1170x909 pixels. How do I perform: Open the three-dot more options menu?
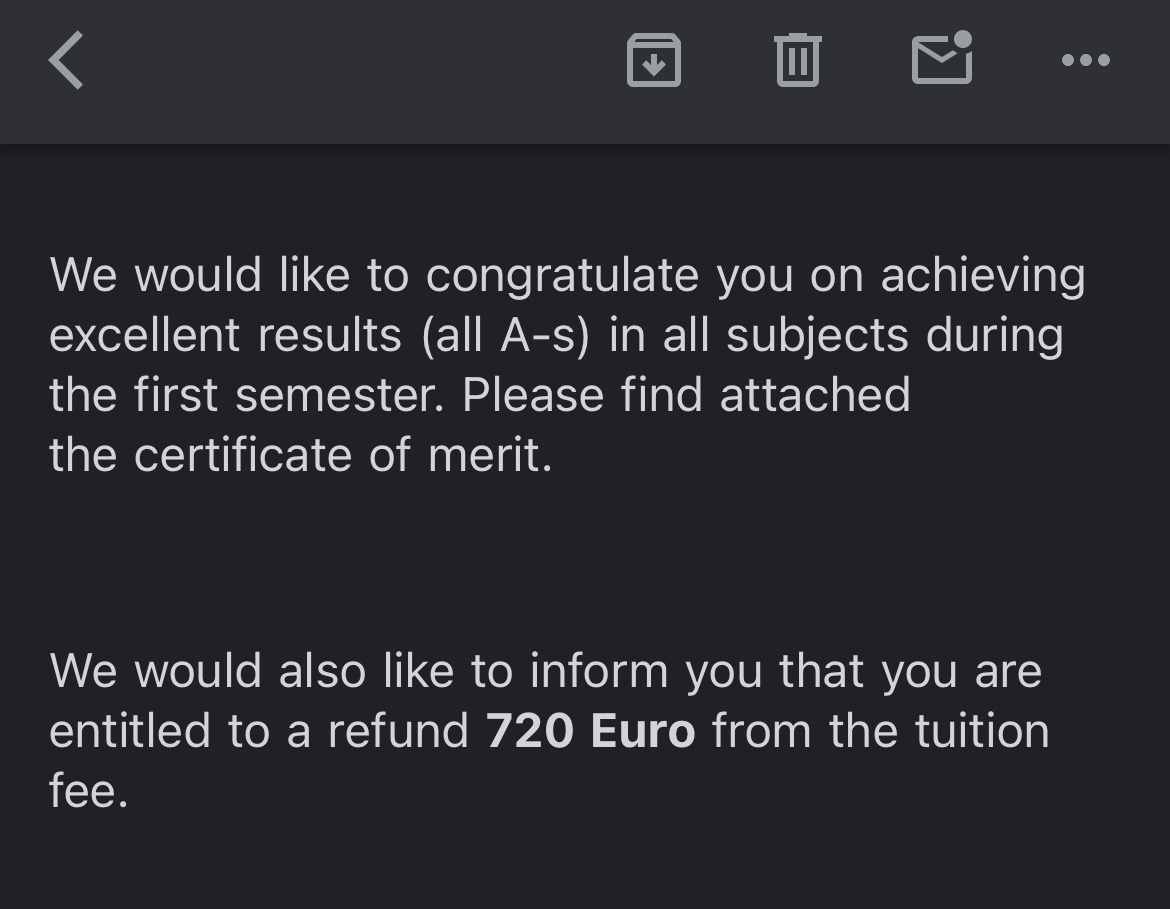click(x=1085, y=60)
